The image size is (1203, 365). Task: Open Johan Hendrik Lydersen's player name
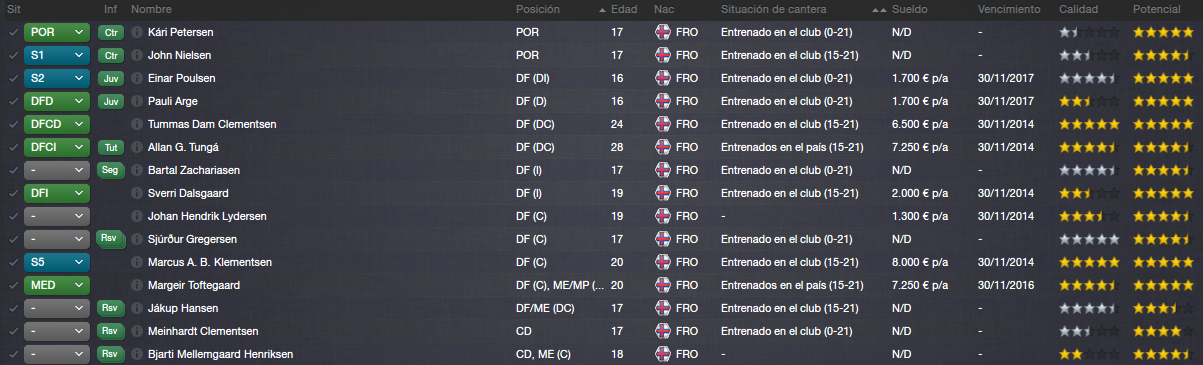coord(207,216)
